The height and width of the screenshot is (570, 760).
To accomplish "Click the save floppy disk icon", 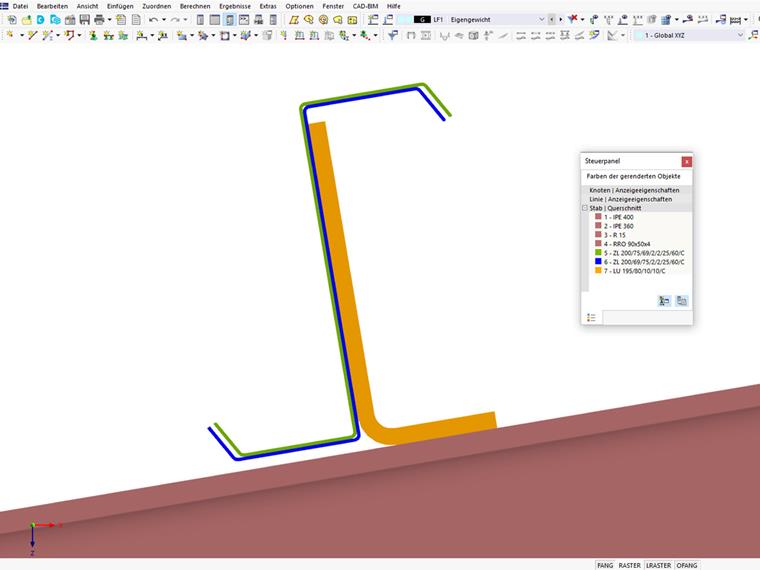I will click(85, 20).
